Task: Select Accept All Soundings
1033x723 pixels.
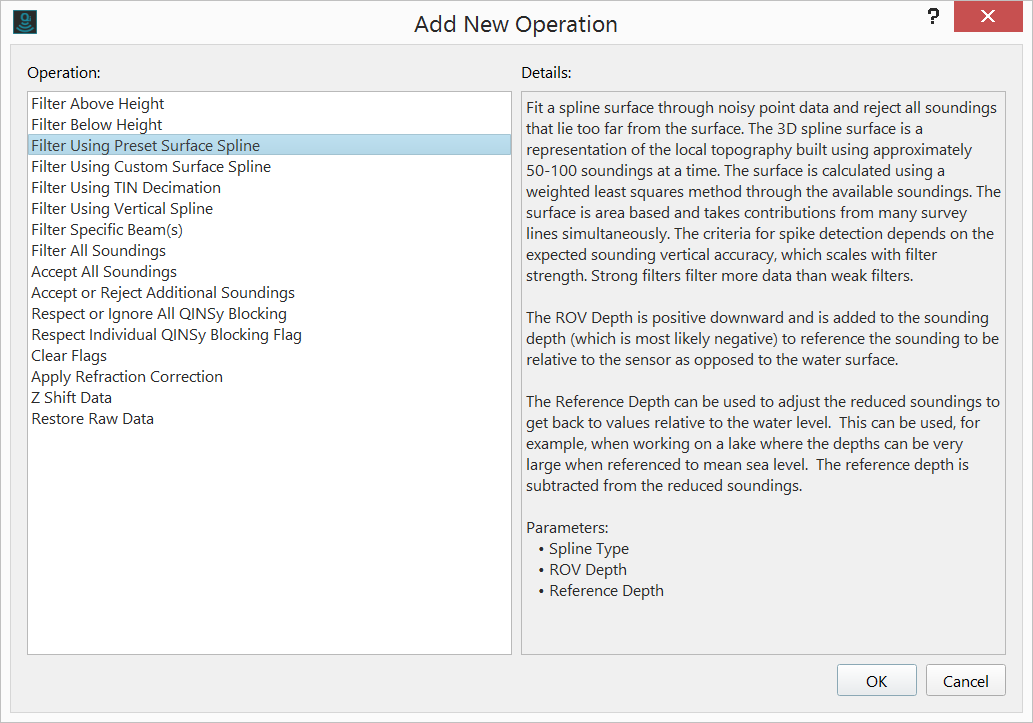Action: [x=104, y=272]
